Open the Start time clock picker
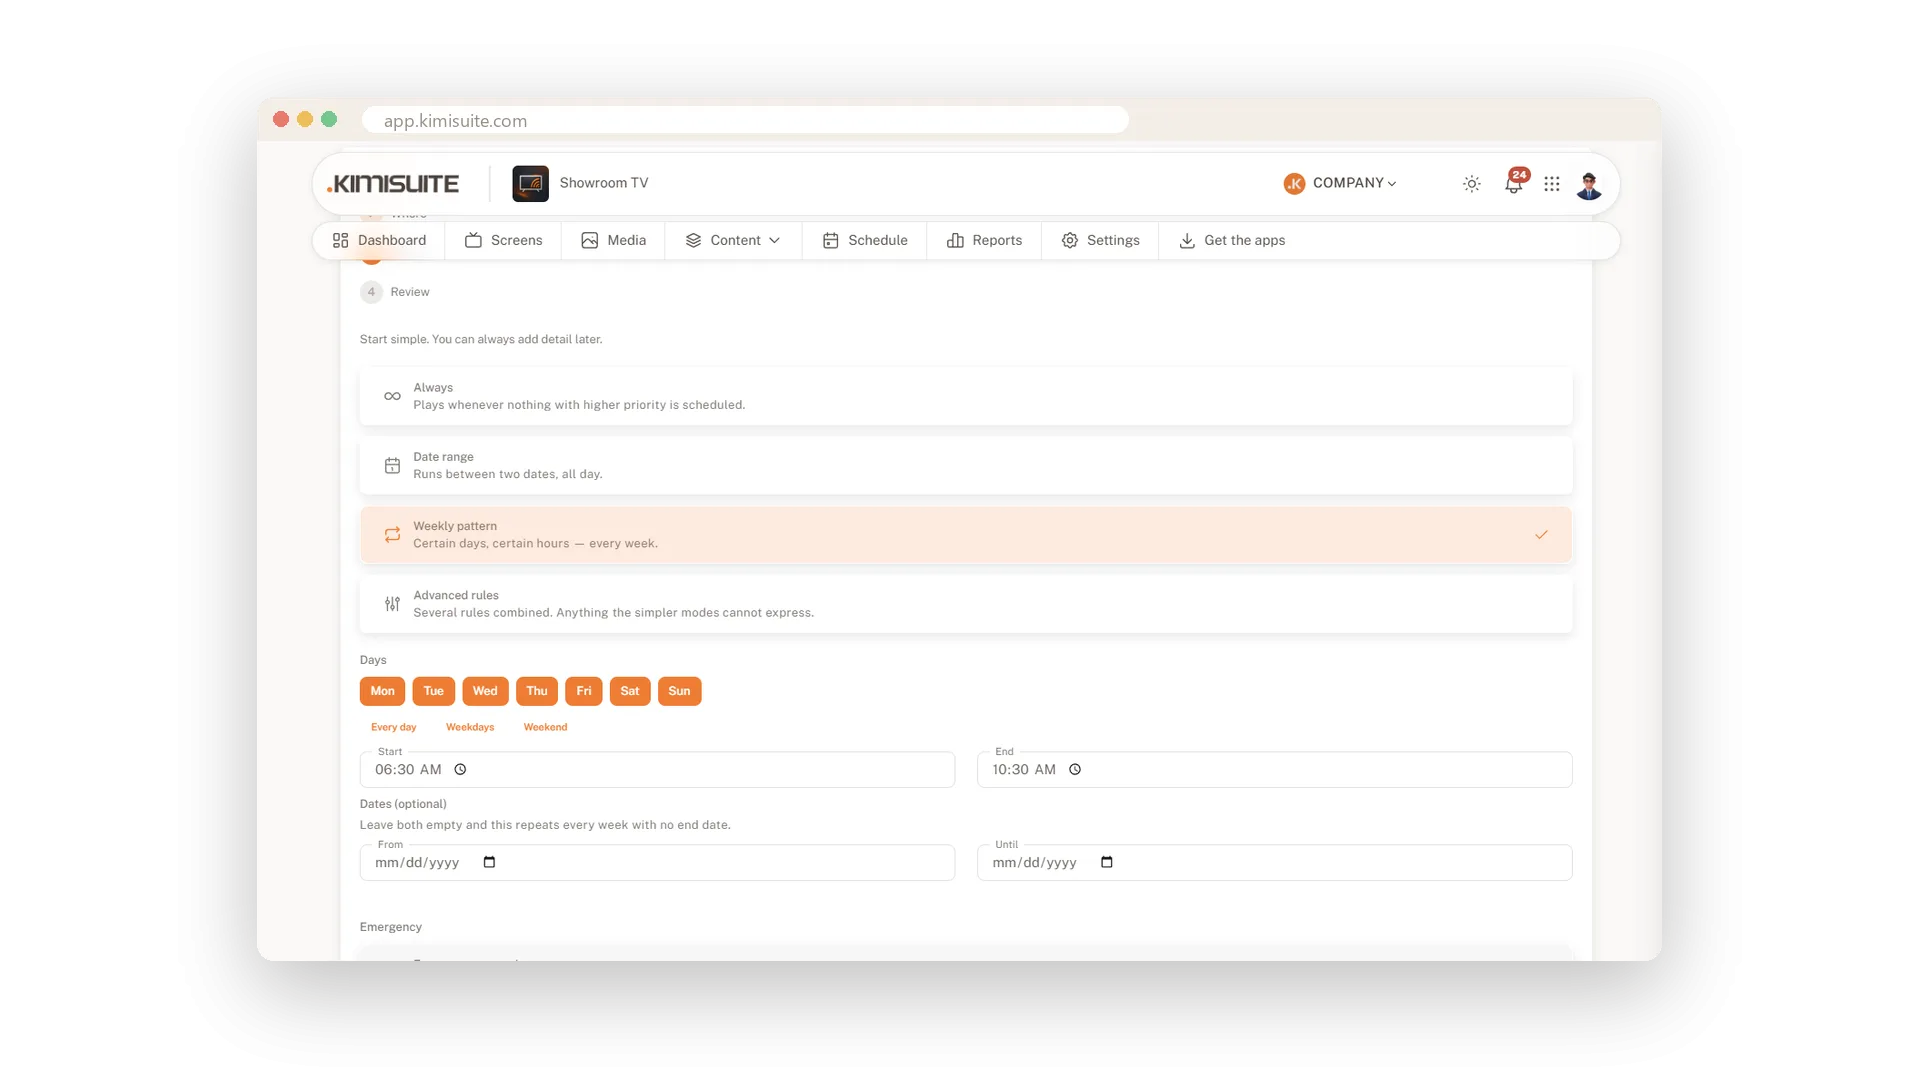Viewport: 1920px width, 1080px height. tap(460, 770)
